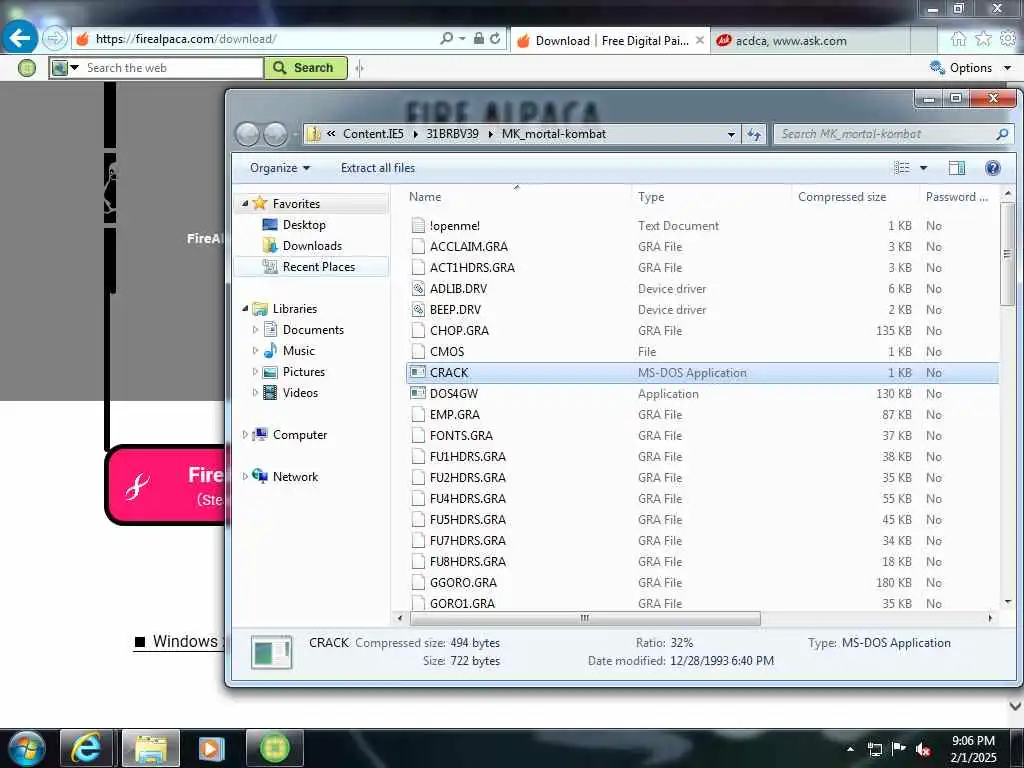Open the browser Tools gear icon
The width and height of the screenshot is (1024, 768).
(1008, 39)
